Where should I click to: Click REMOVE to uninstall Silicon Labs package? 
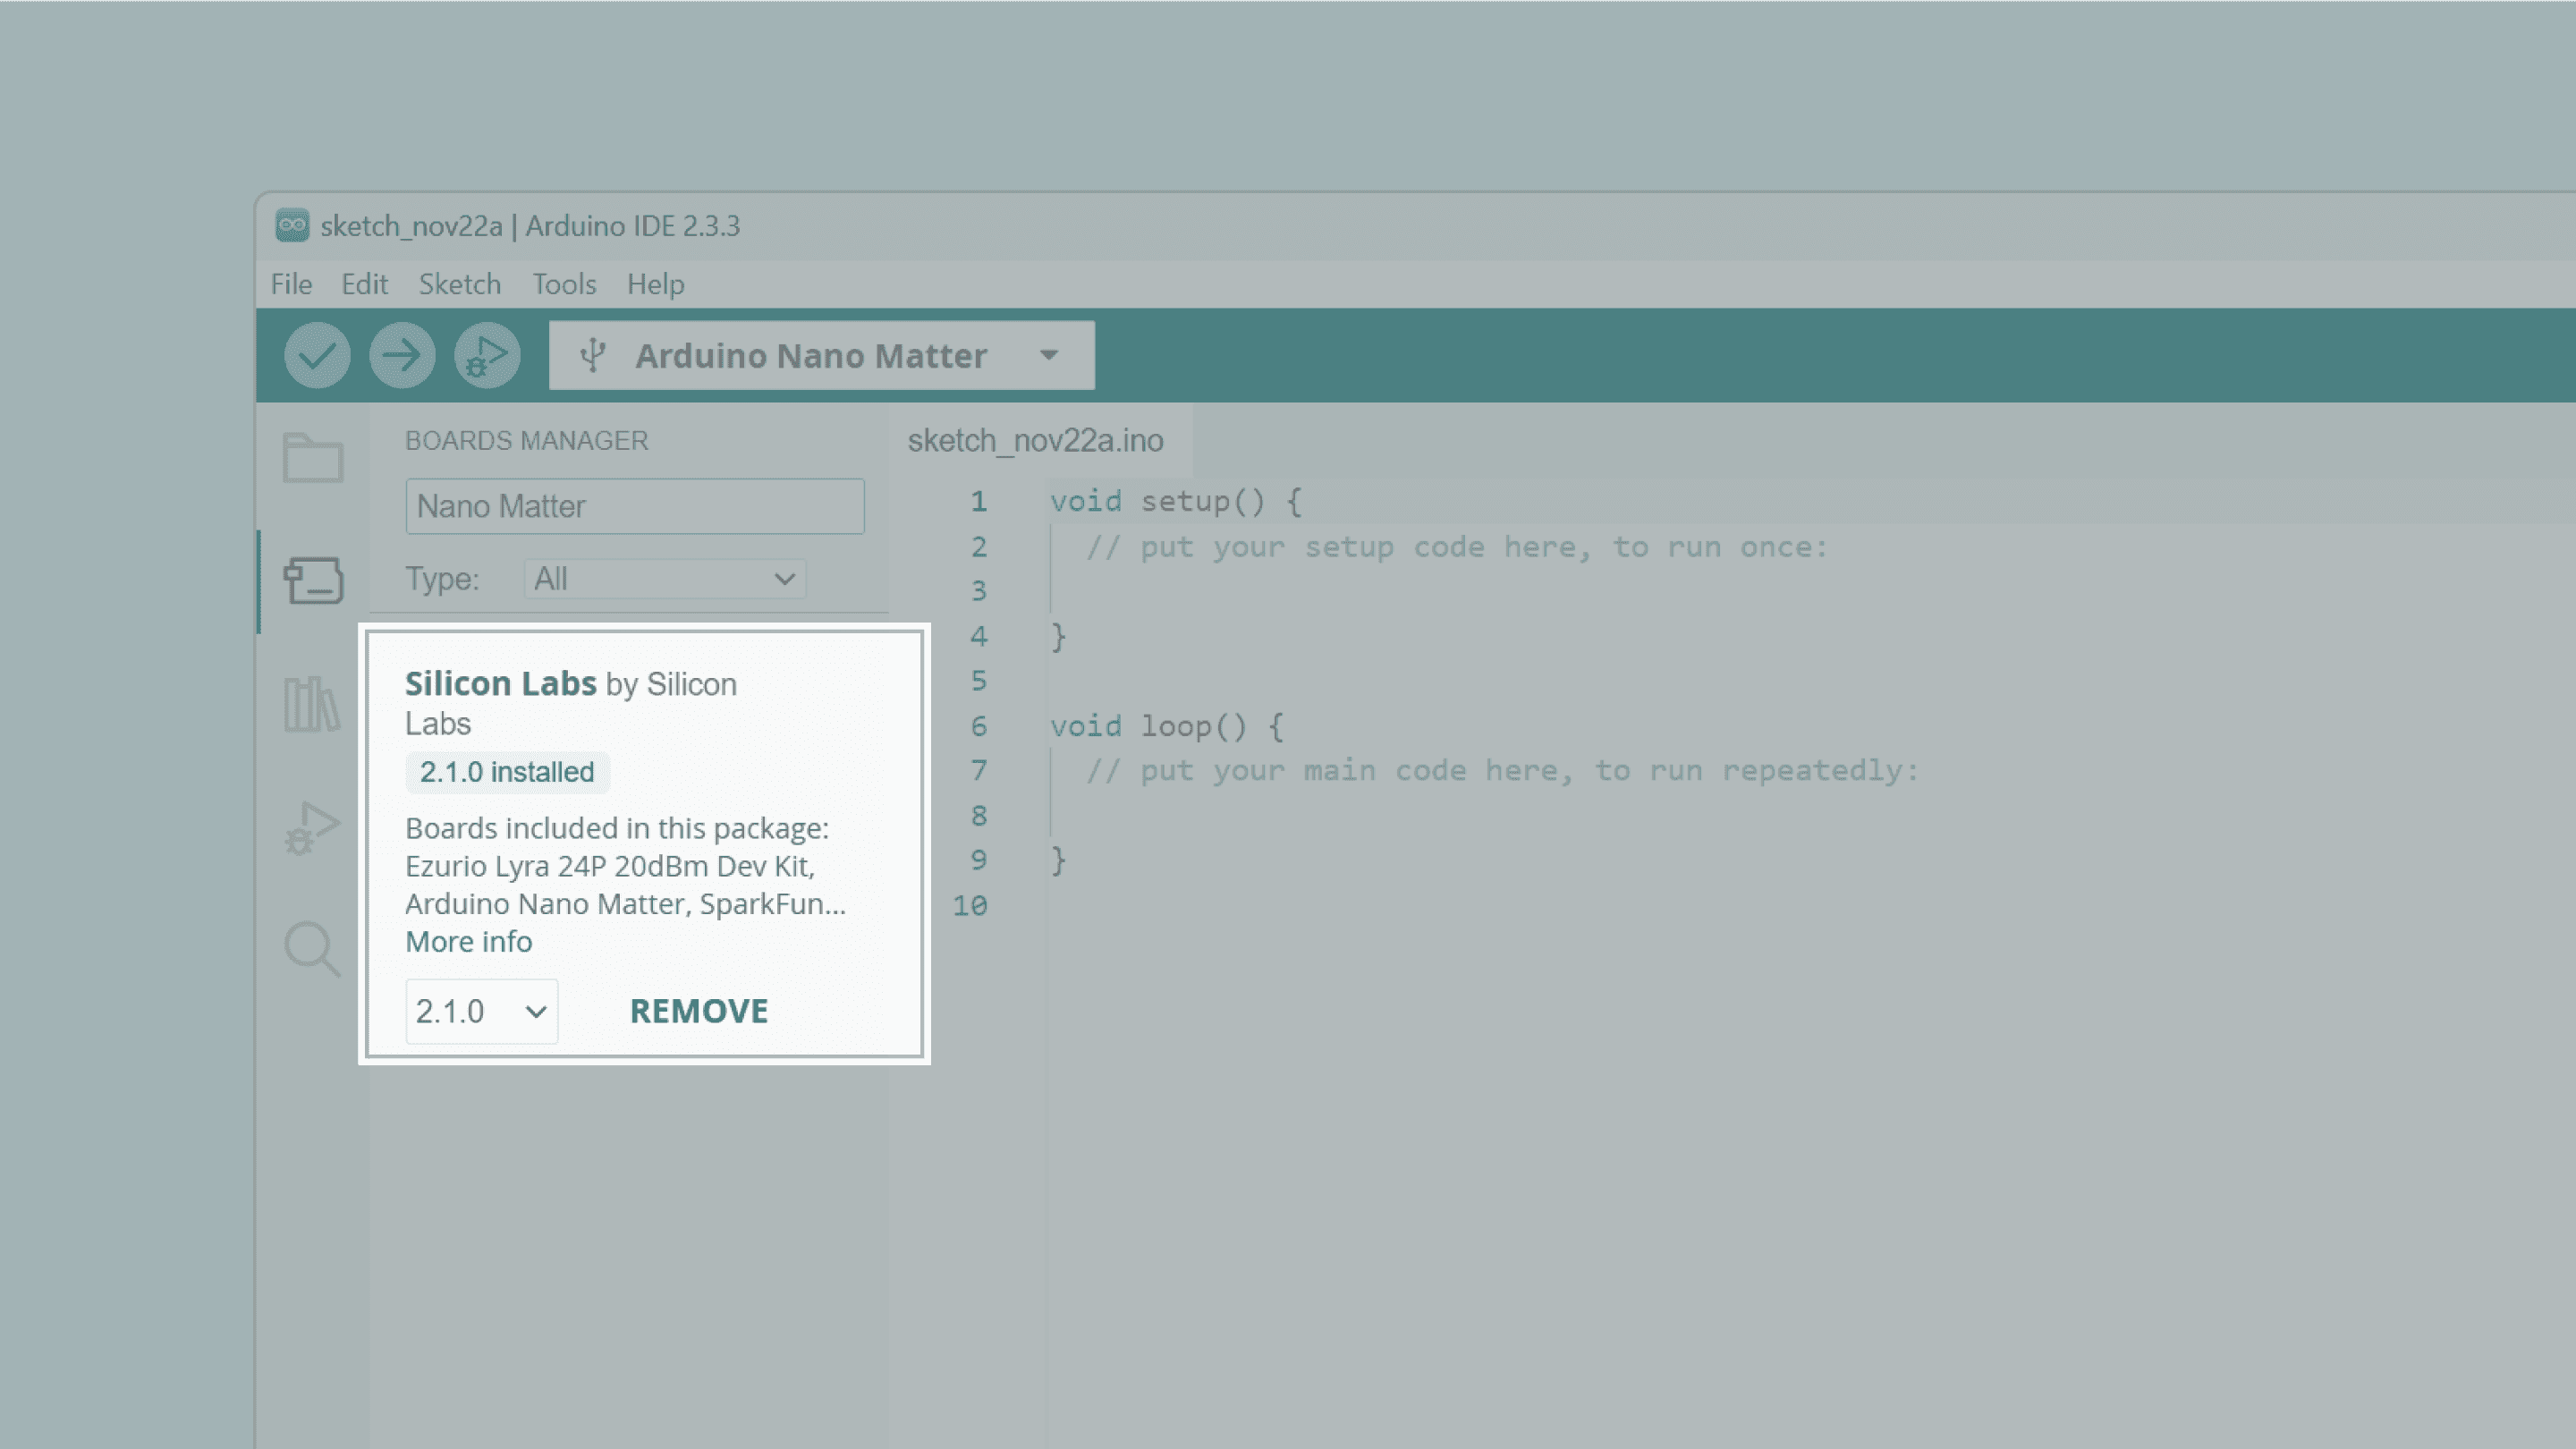click(x=698, y=1010)
